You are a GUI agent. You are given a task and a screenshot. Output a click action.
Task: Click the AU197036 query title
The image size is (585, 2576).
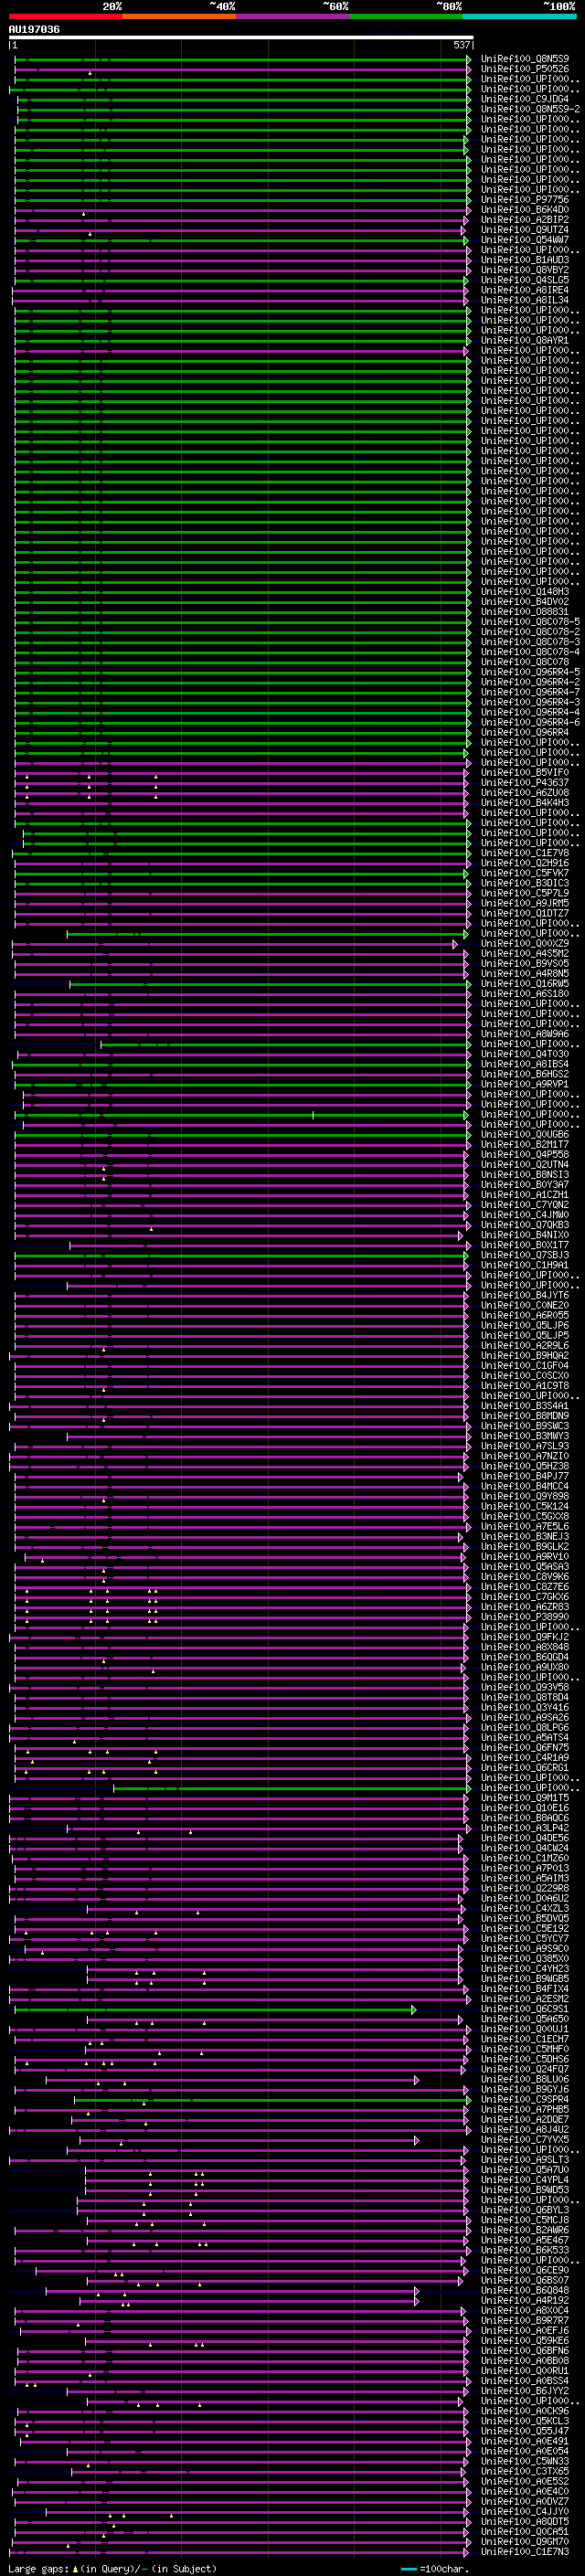click(x=34, y=30)
